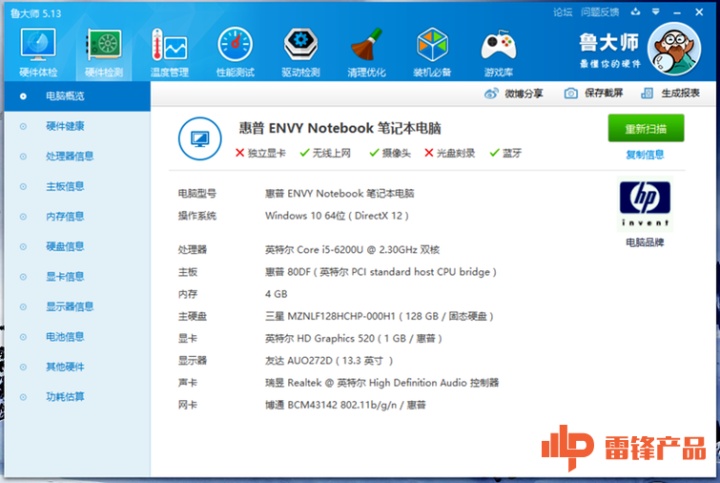720x483 pixels.
Task: Select 电池信息 in the sidebar
Action: (77, 337)
